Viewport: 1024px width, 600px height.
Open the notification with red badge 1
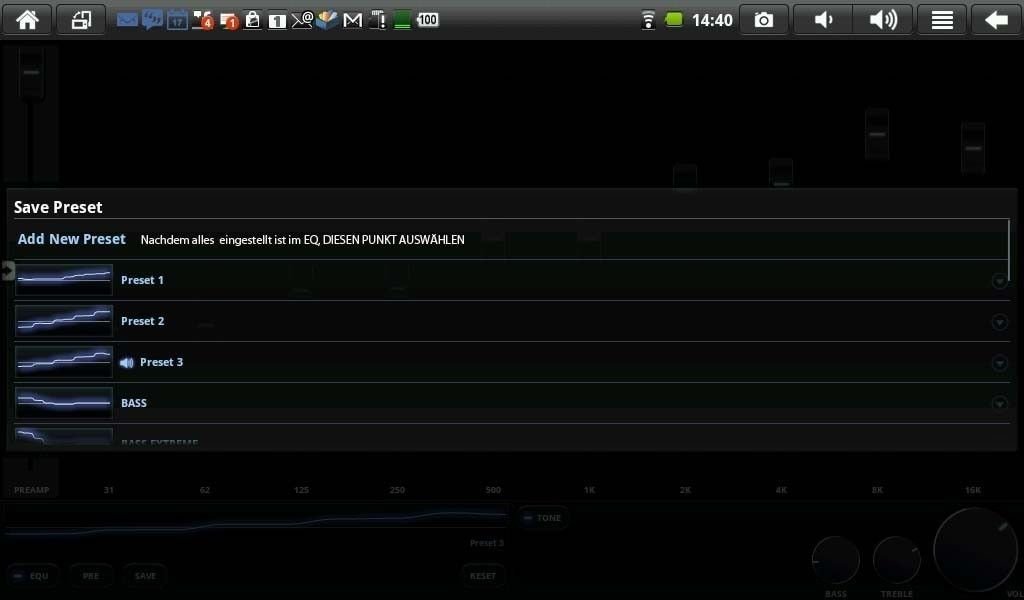[229, 20]
